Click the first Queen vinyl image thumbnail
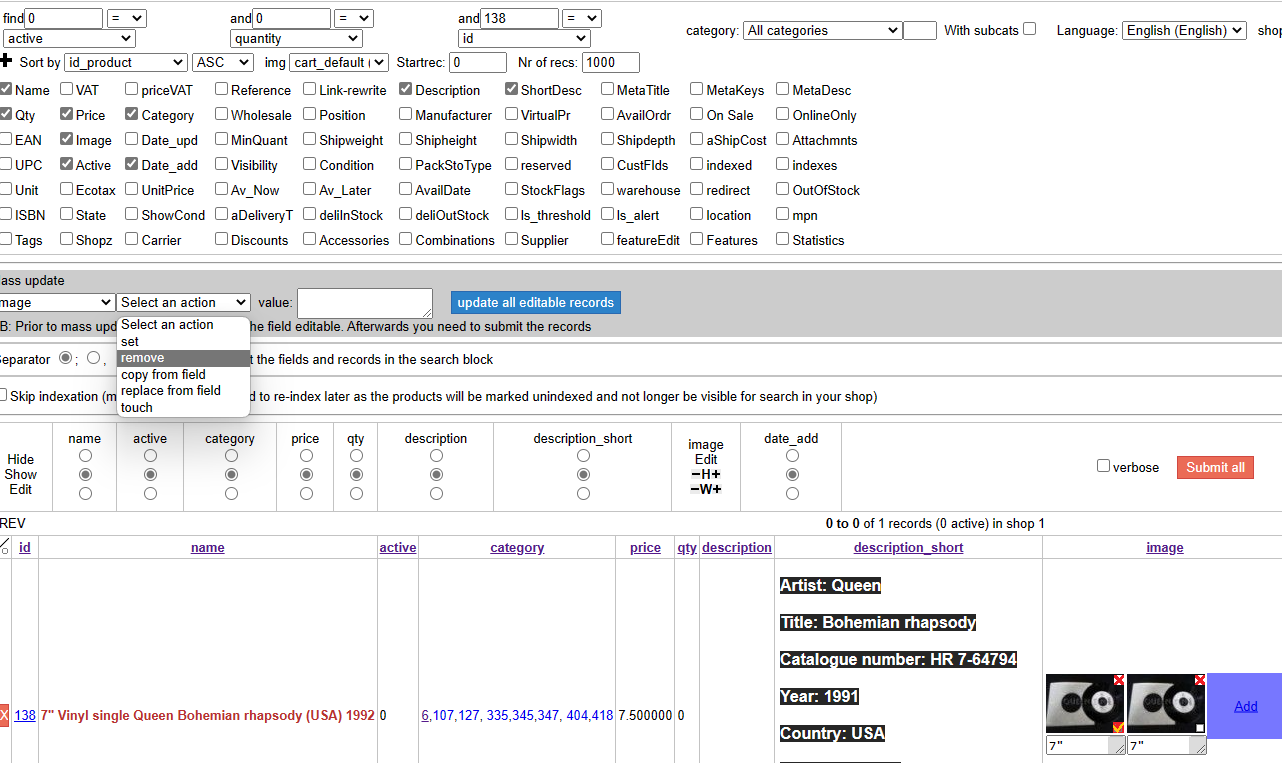 (1080, 703)
